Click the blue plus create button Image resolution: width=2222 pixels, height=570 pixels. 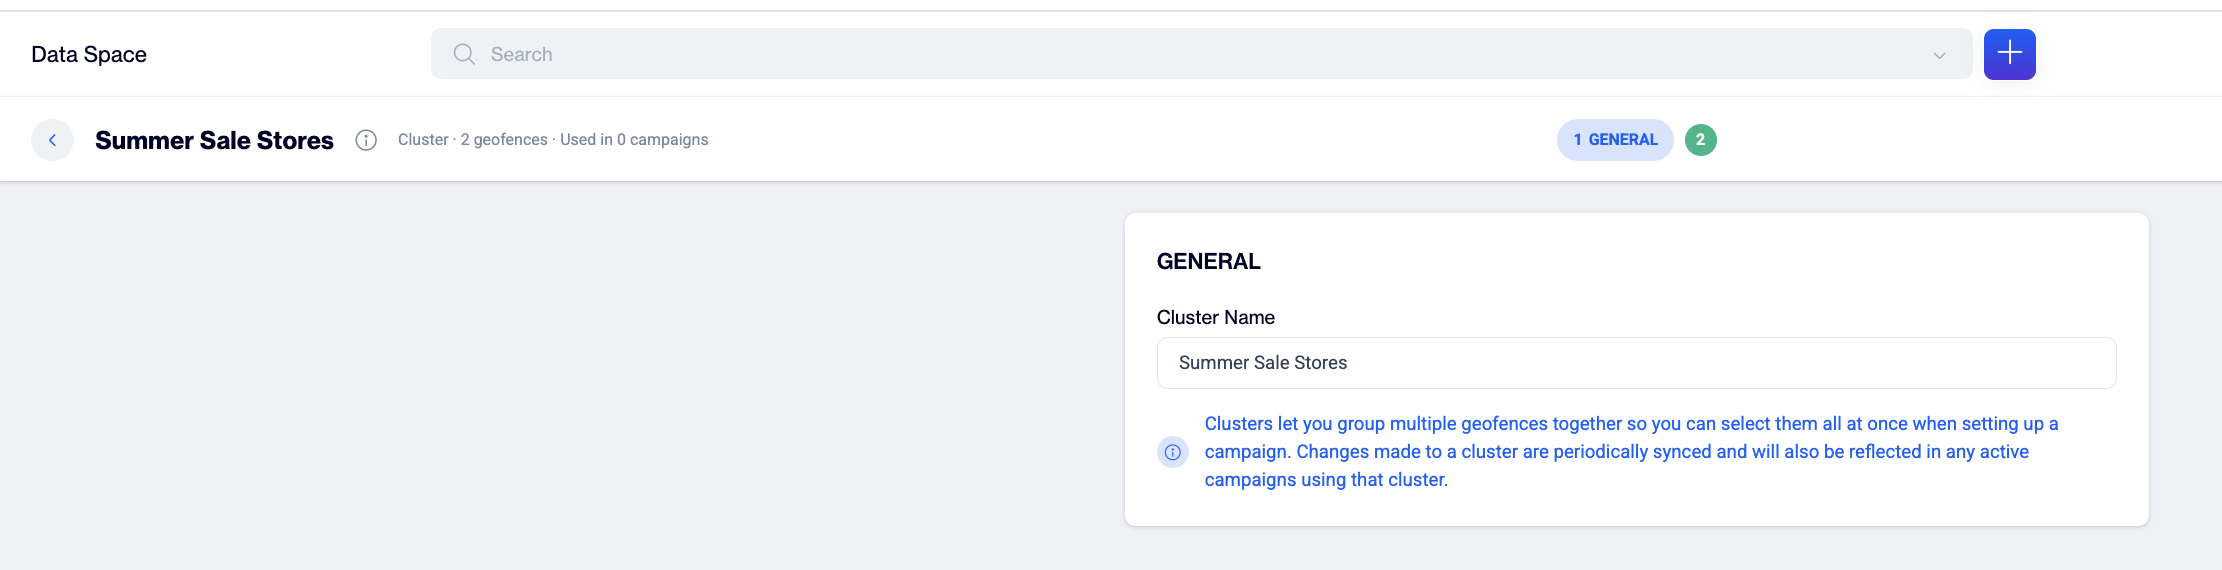tap(2009, 54)
